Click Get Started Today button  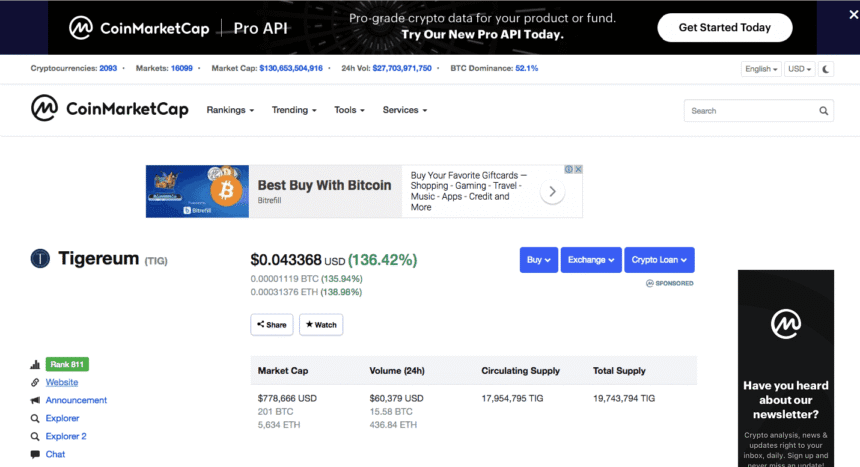coord(725,27)
